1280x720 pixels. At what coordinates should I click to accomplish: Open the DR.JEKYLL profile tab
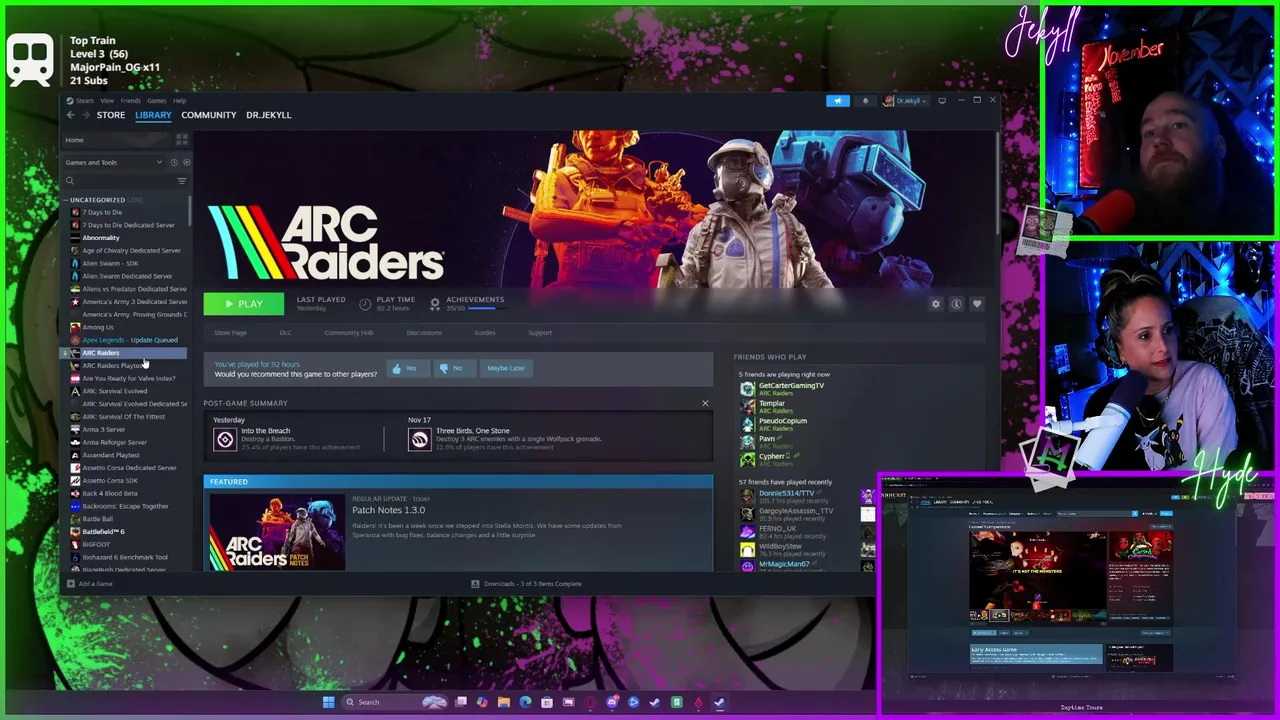pyautogui.click(x=269, y=115)
